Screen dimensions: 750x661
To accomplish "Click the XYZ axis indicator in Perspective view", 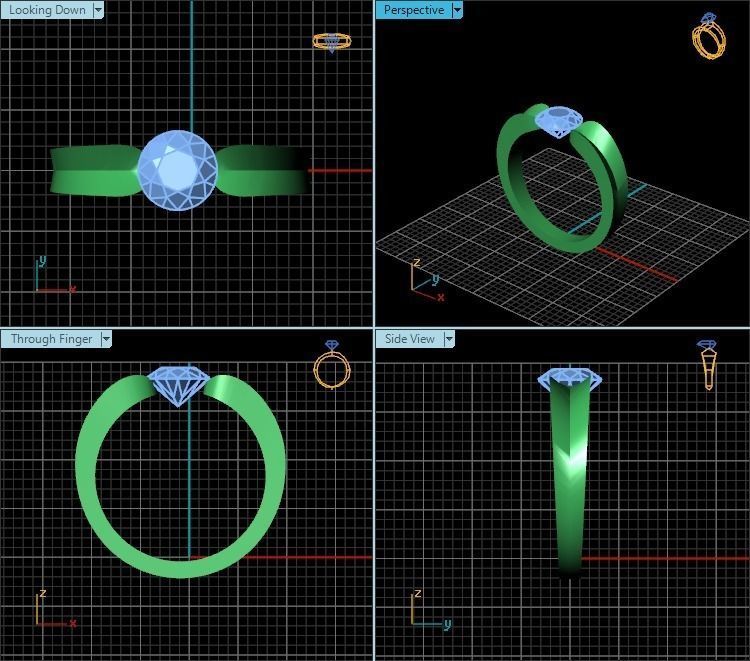I will pos(427,280).
